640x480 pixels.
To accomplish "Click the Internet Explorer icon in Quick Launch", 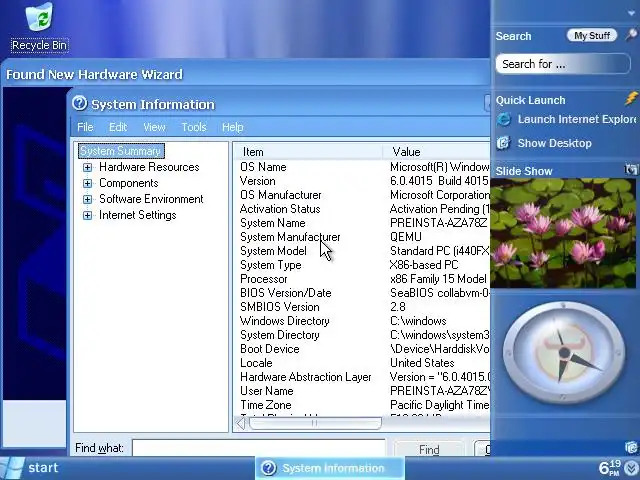I will click(504, 119).
